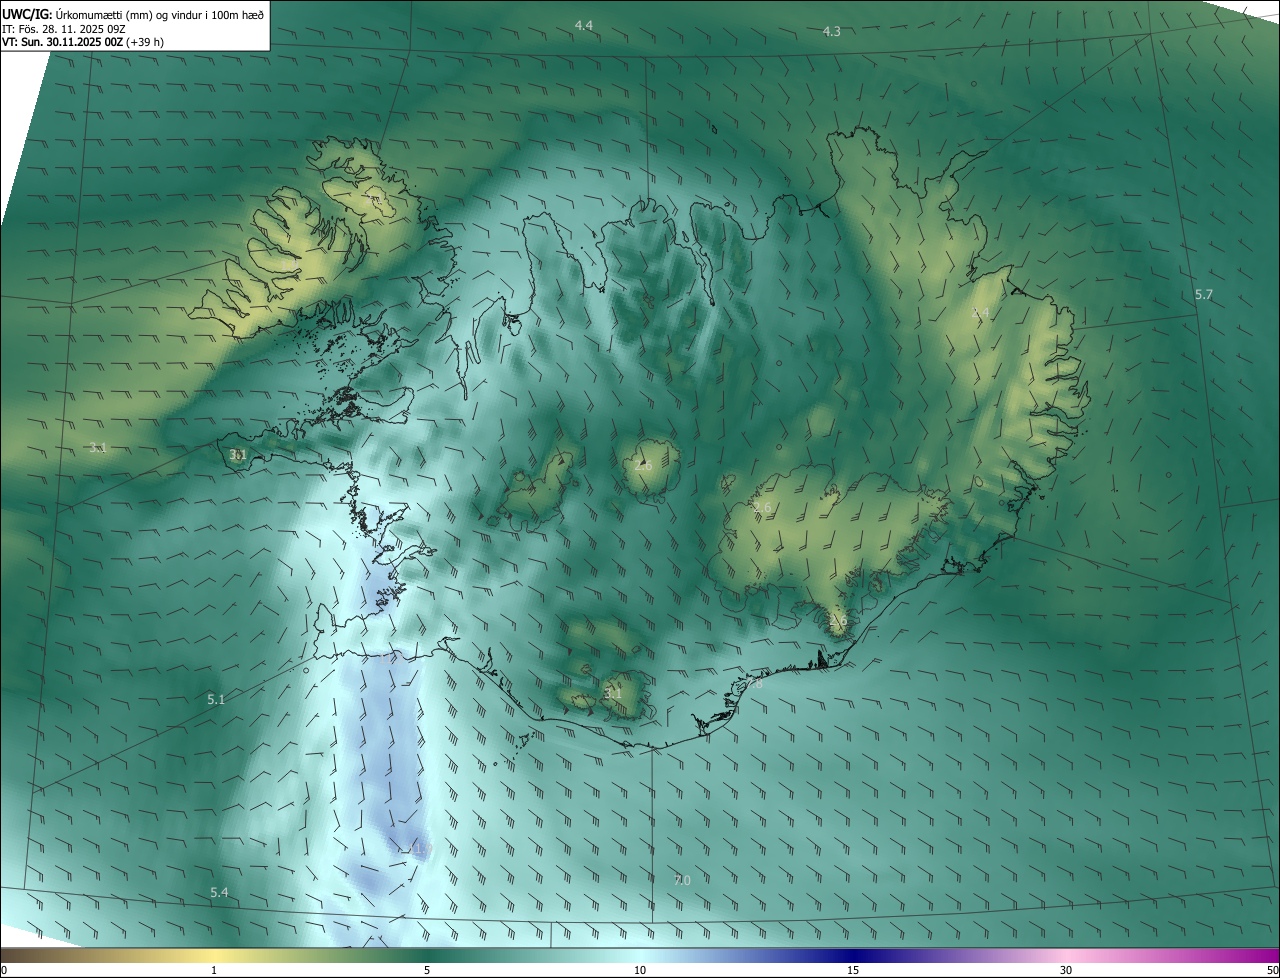Click the colorbar tick label 50
Image resolution: width=1280 pixels, height=978 pixels.
(1272, 971)
